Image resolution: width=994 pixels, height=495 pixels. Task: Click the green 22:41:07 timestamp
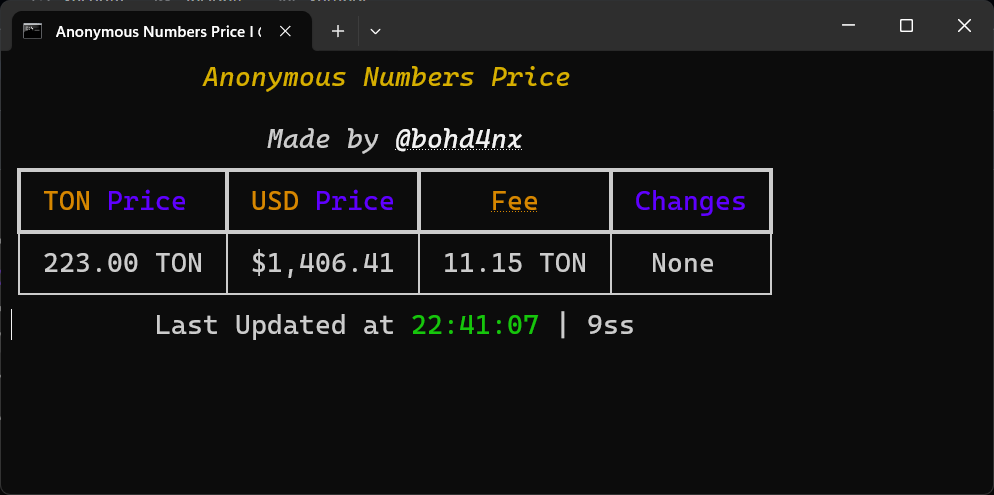pos(475,325)
